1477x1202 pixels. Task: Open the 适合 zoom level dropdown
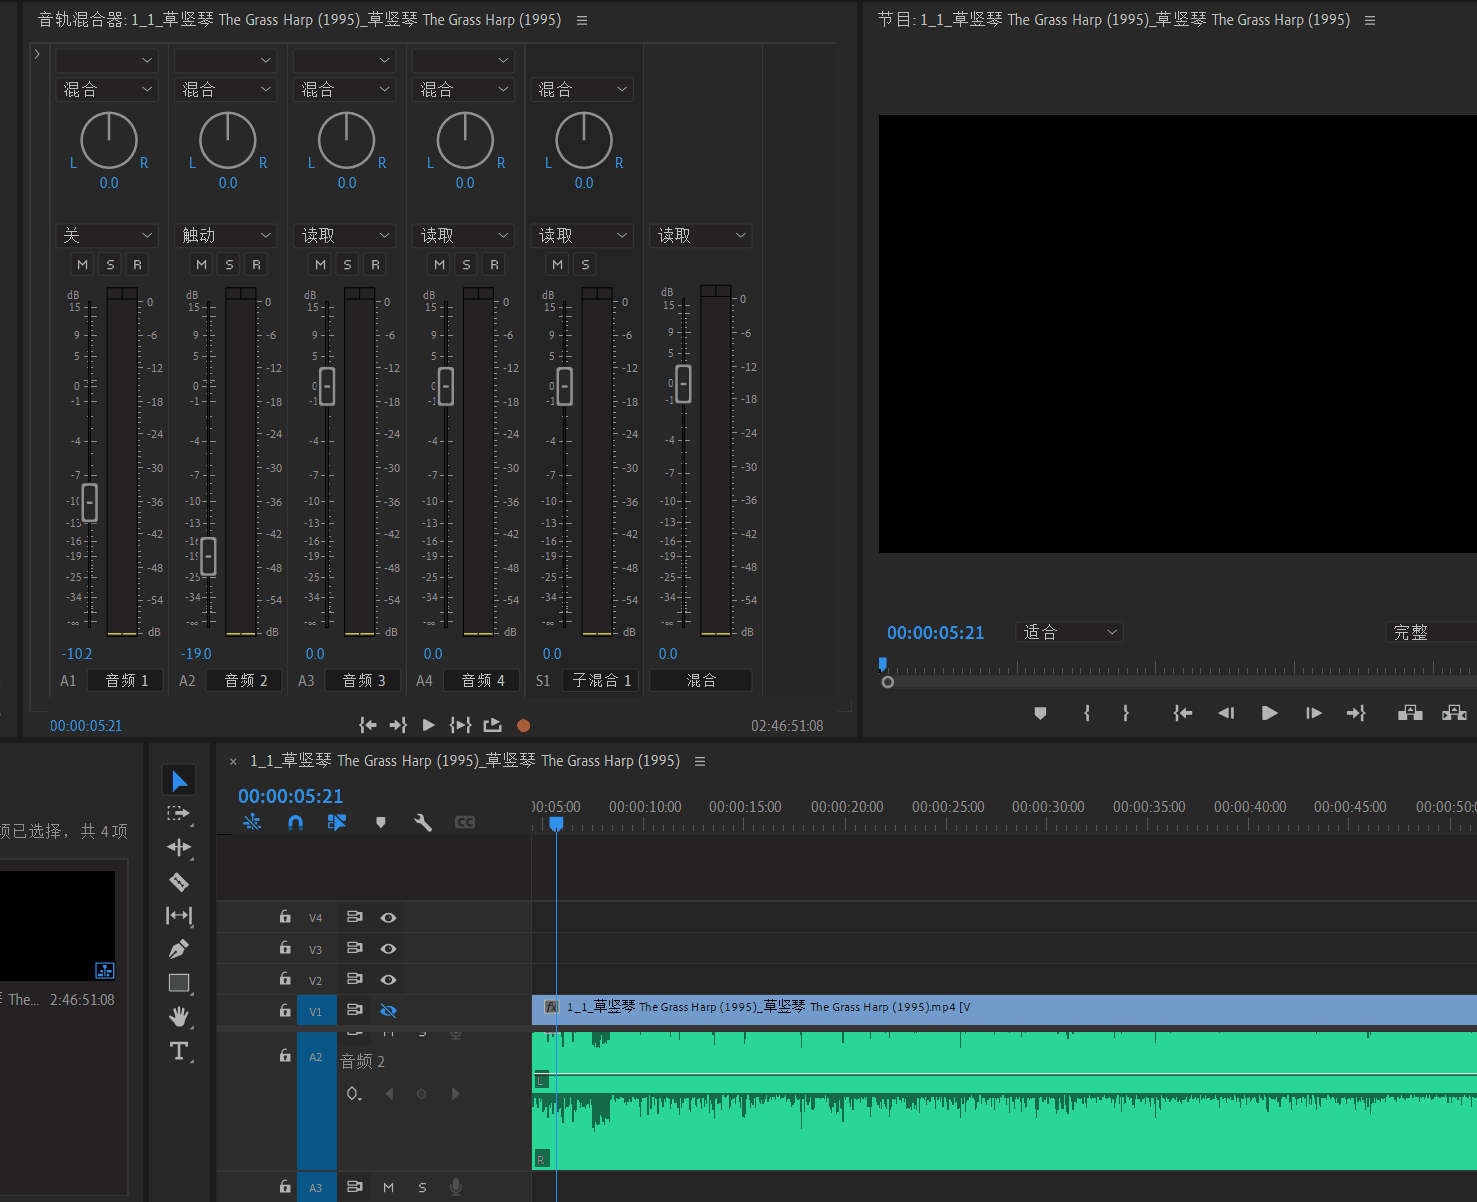point(1069,632)
